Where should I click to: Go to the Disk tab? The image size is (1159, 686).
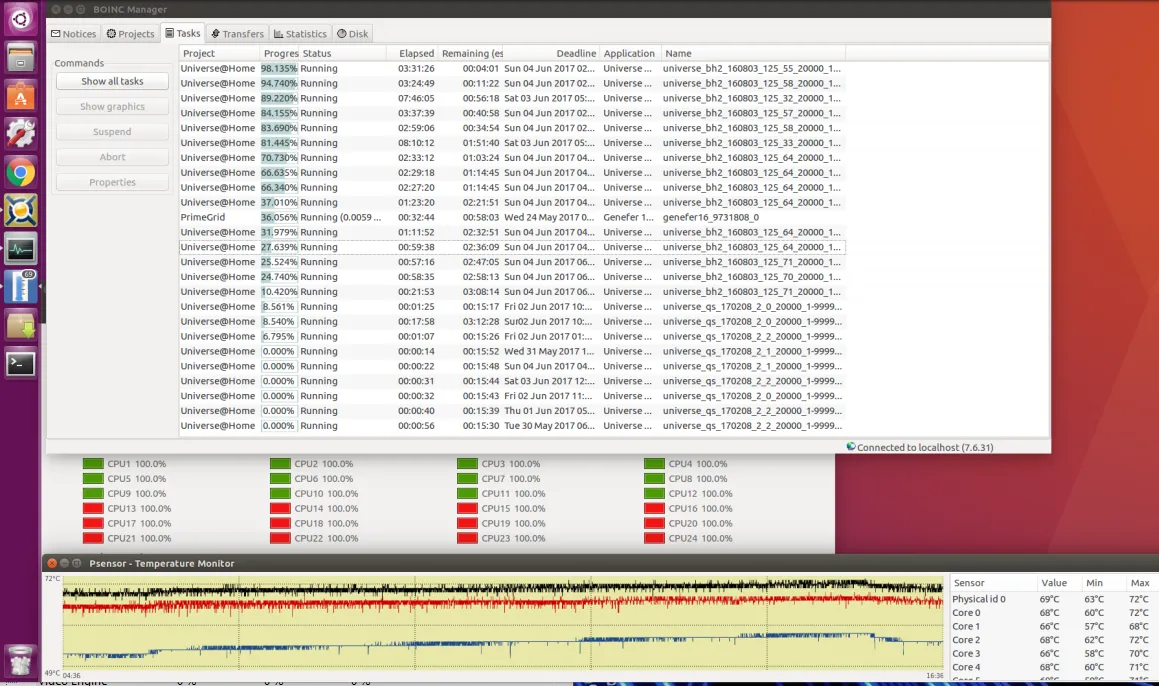[x=353, y=33]
